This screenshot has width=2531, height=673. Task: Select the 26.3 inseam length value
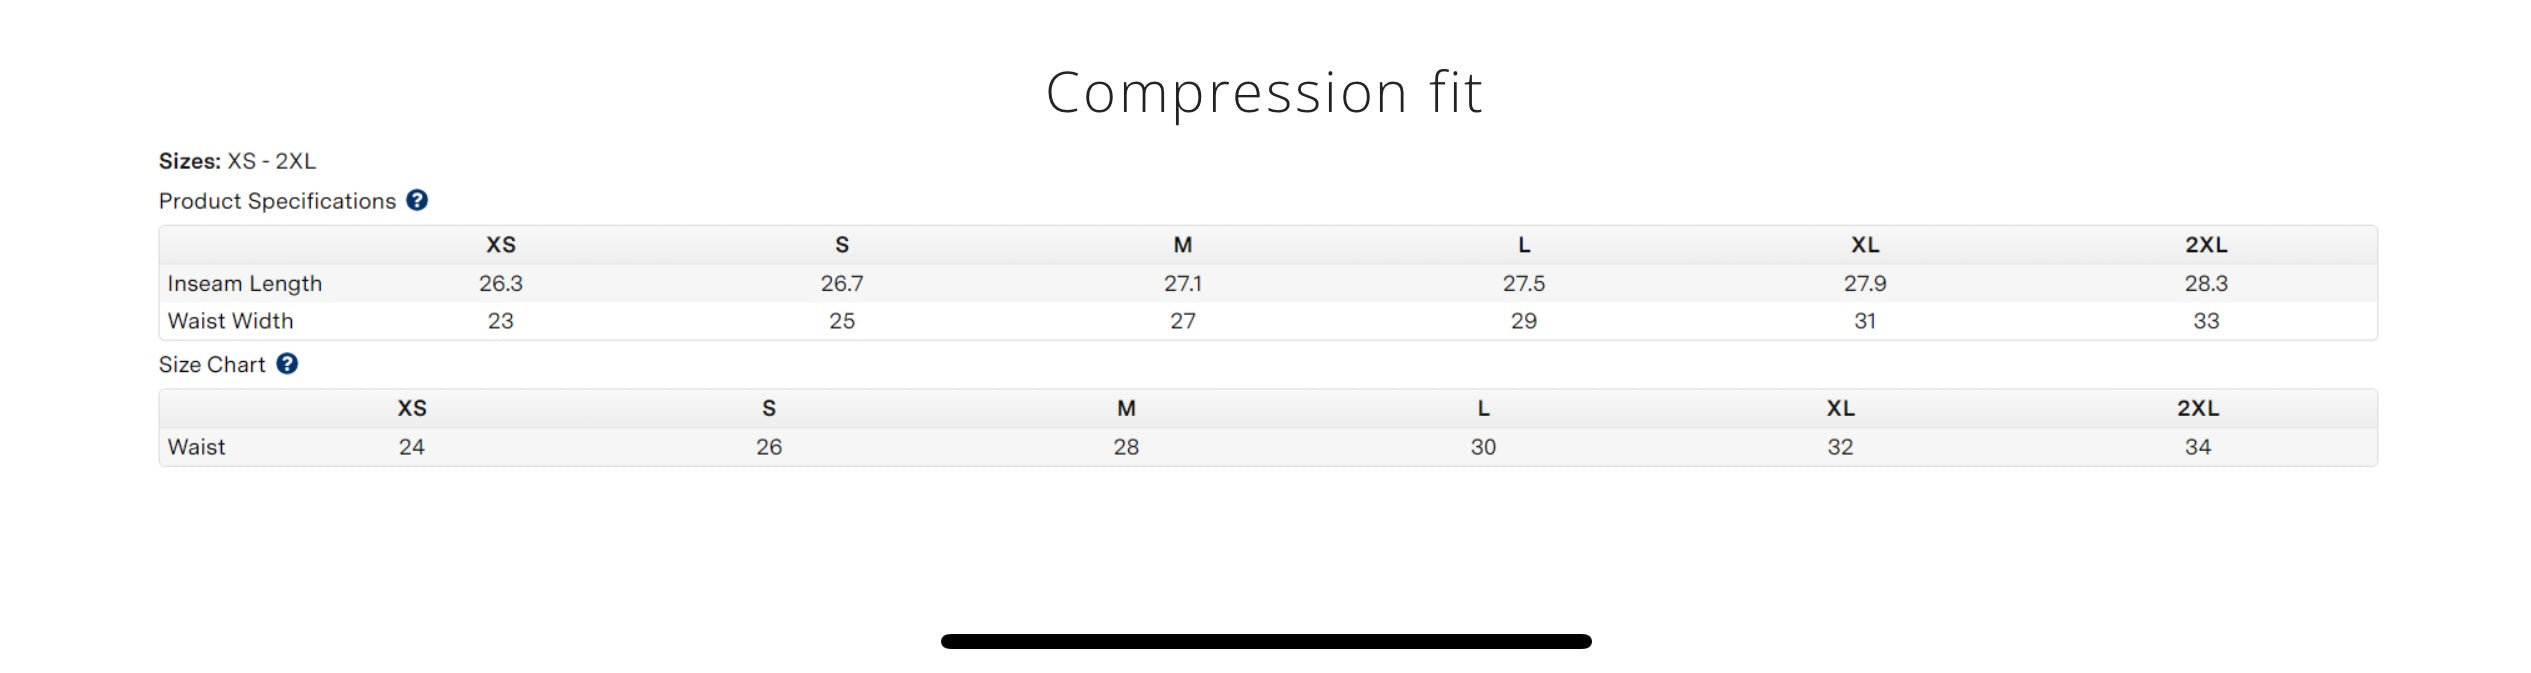click(501, 284)
